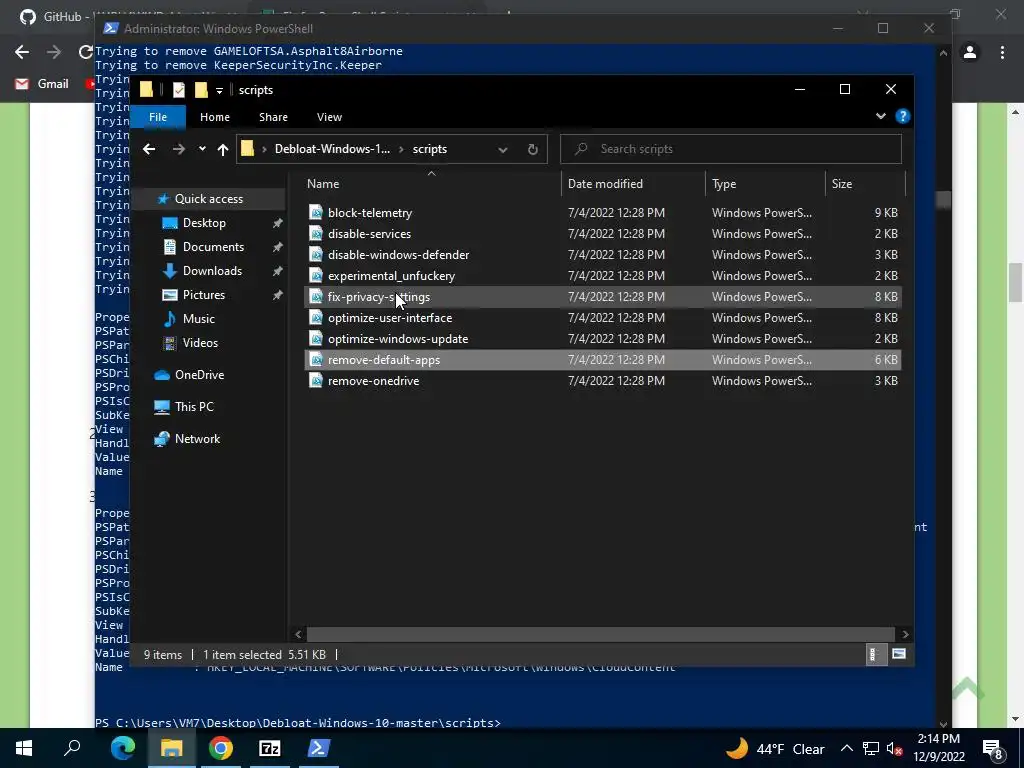
Task: Open Chrome profile avatar button
Action: pyautogui.click(x=970, y=52)
